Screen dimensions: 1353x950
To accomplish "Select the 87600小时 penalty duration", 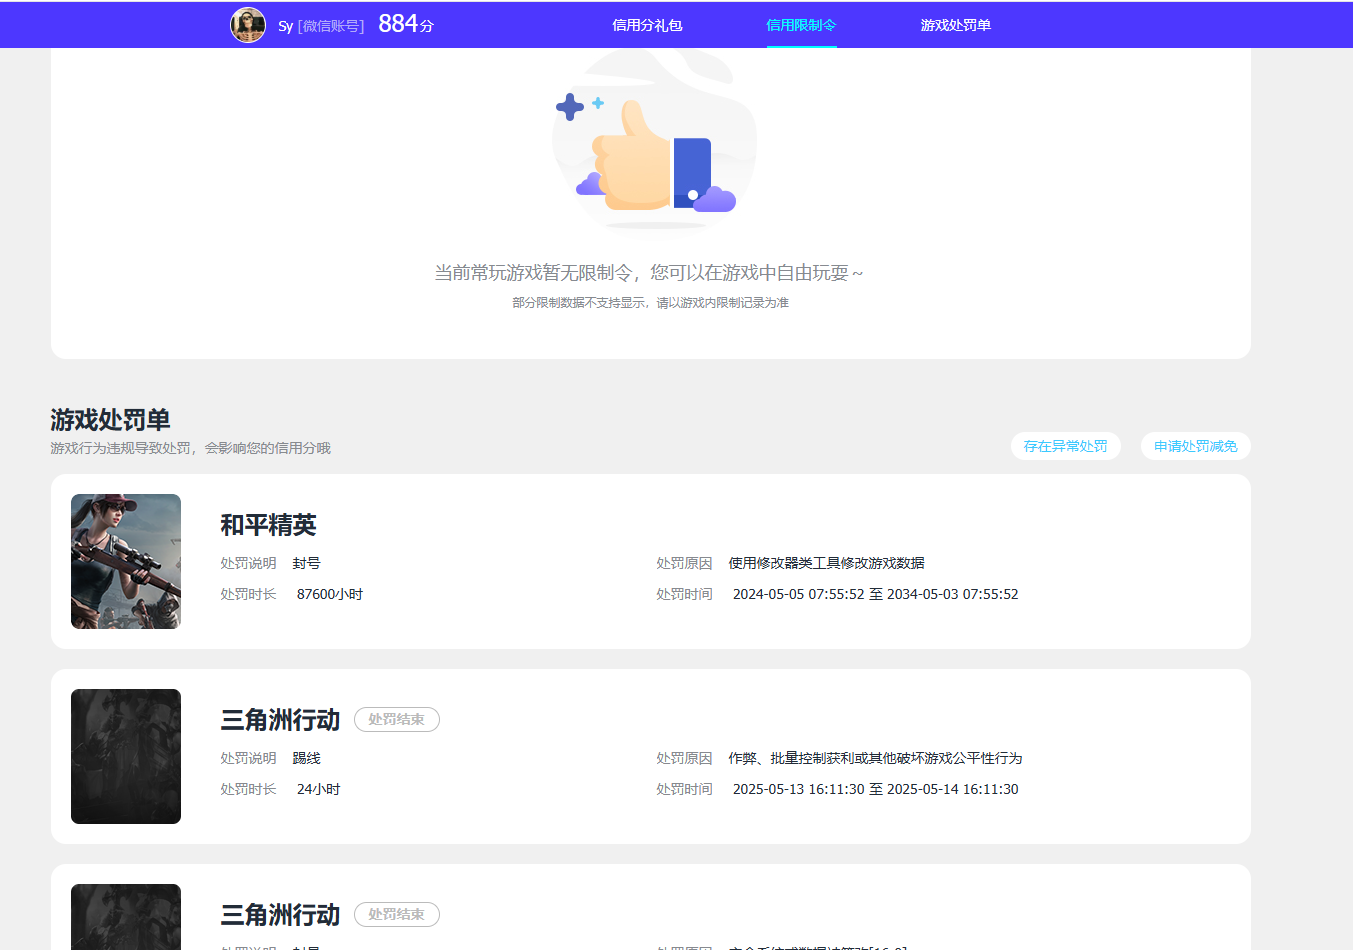I will pyautogui.click(x=330, y=594).
